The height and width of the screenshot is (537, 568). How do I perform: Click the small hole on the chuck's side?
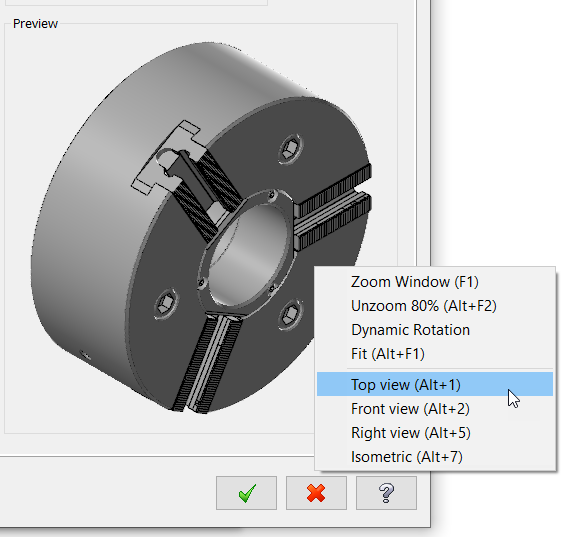[85, 355]
